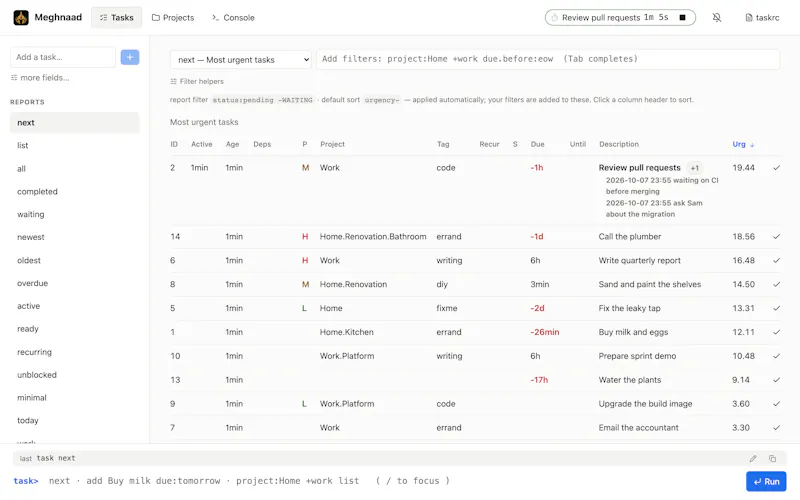Mark Email the accountant as done

[x=776, y=428]
